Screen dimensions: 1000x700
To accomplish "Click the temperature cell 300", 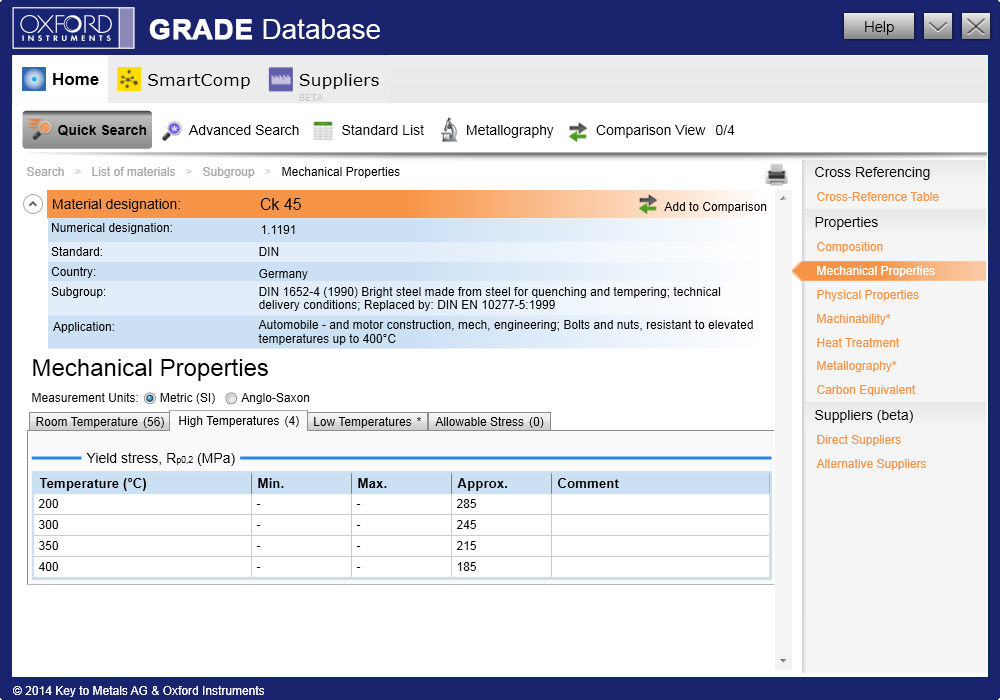I will (142, 525).
